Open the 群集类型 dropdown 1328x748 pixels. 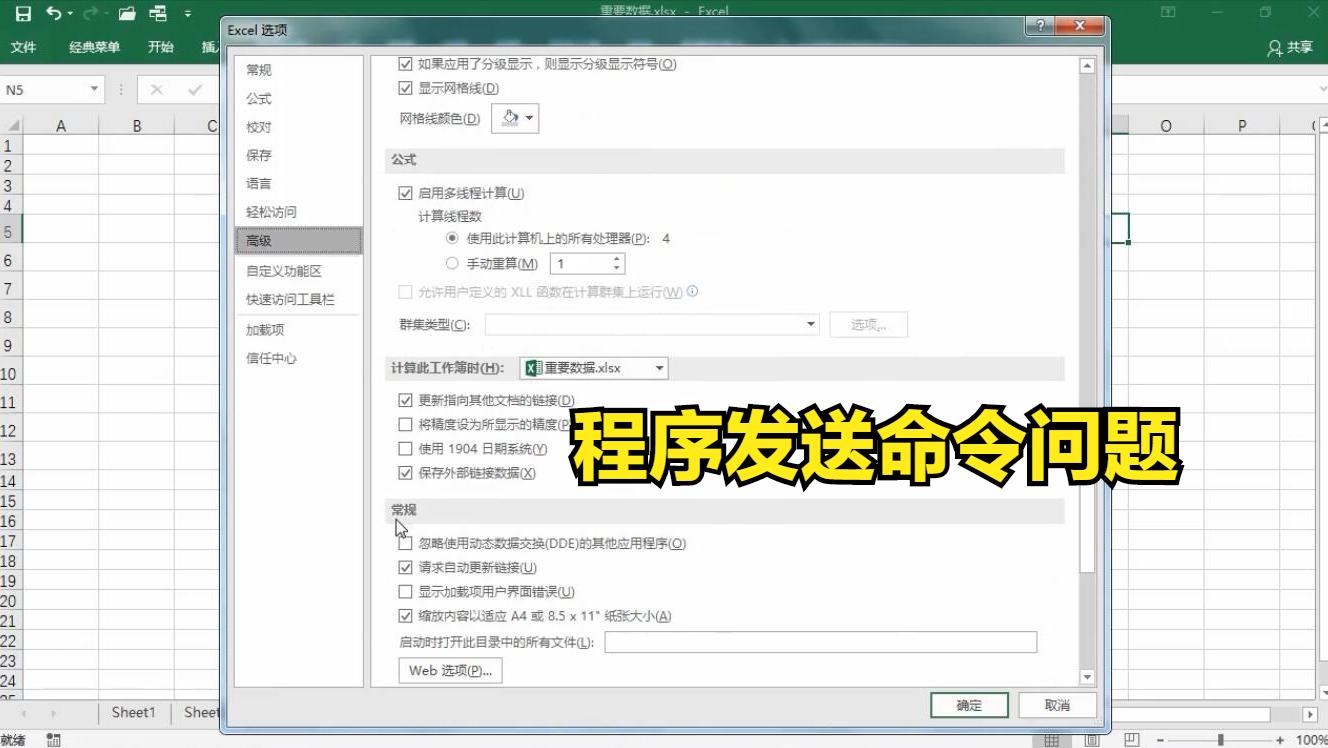coord(808,324)
